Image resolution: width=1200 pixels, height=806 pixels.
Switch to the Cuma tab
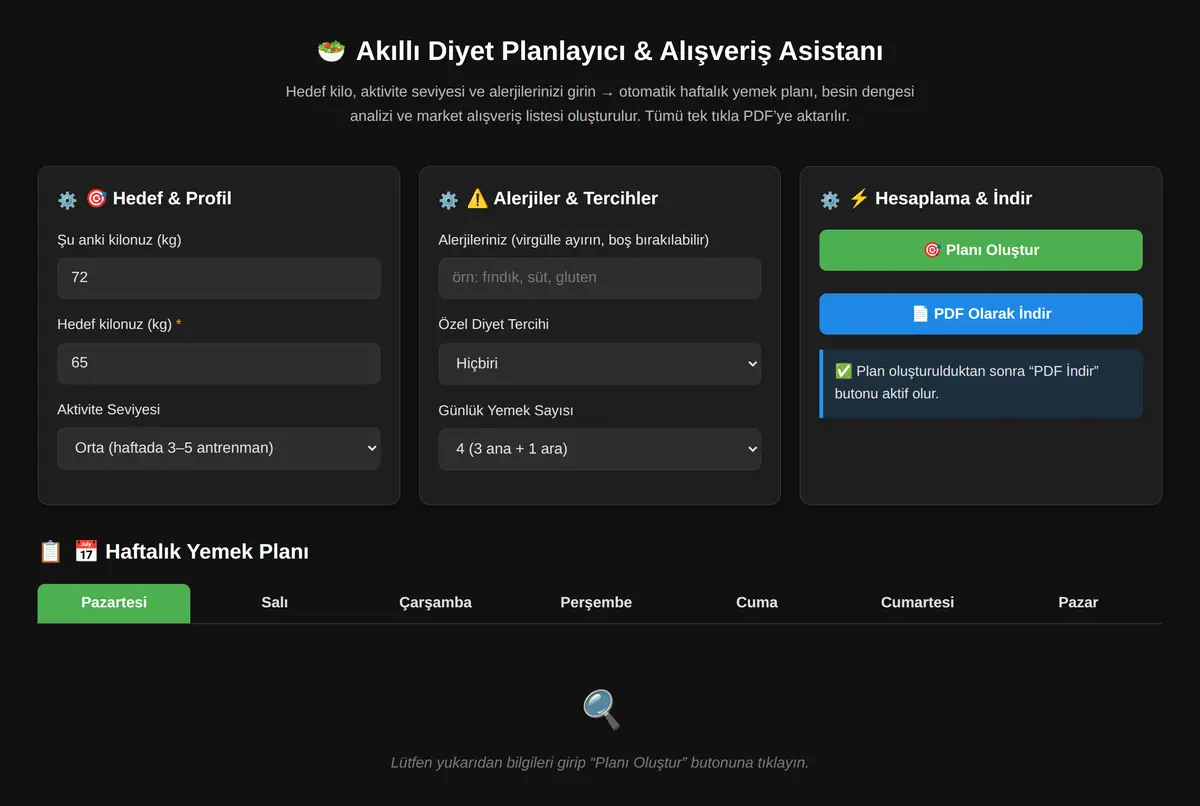coord(757,603)
